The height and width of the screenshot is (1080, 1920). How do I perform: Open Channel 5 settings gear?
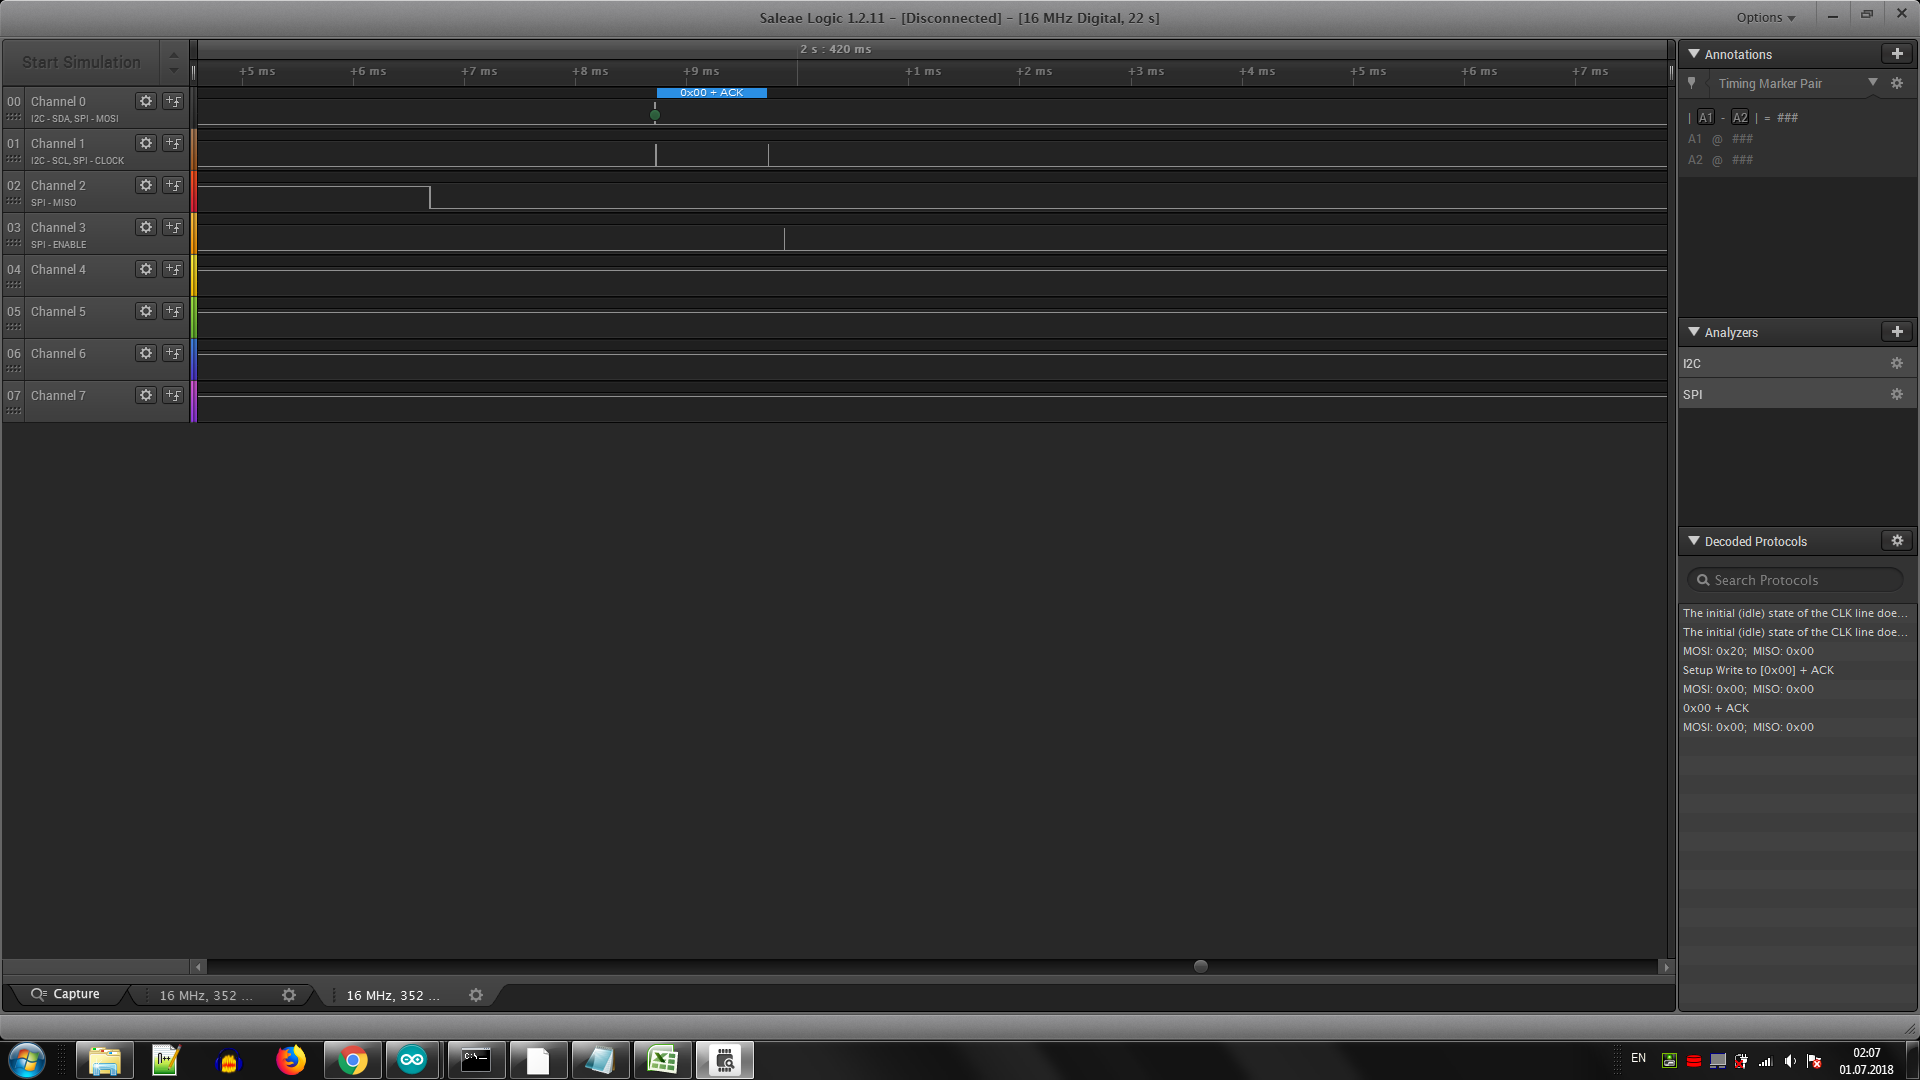point(146,311)
